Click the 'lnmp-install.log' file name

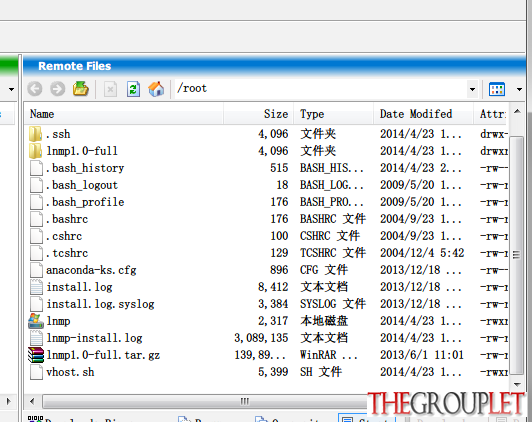pyautogui.click(x=94, y=338)
